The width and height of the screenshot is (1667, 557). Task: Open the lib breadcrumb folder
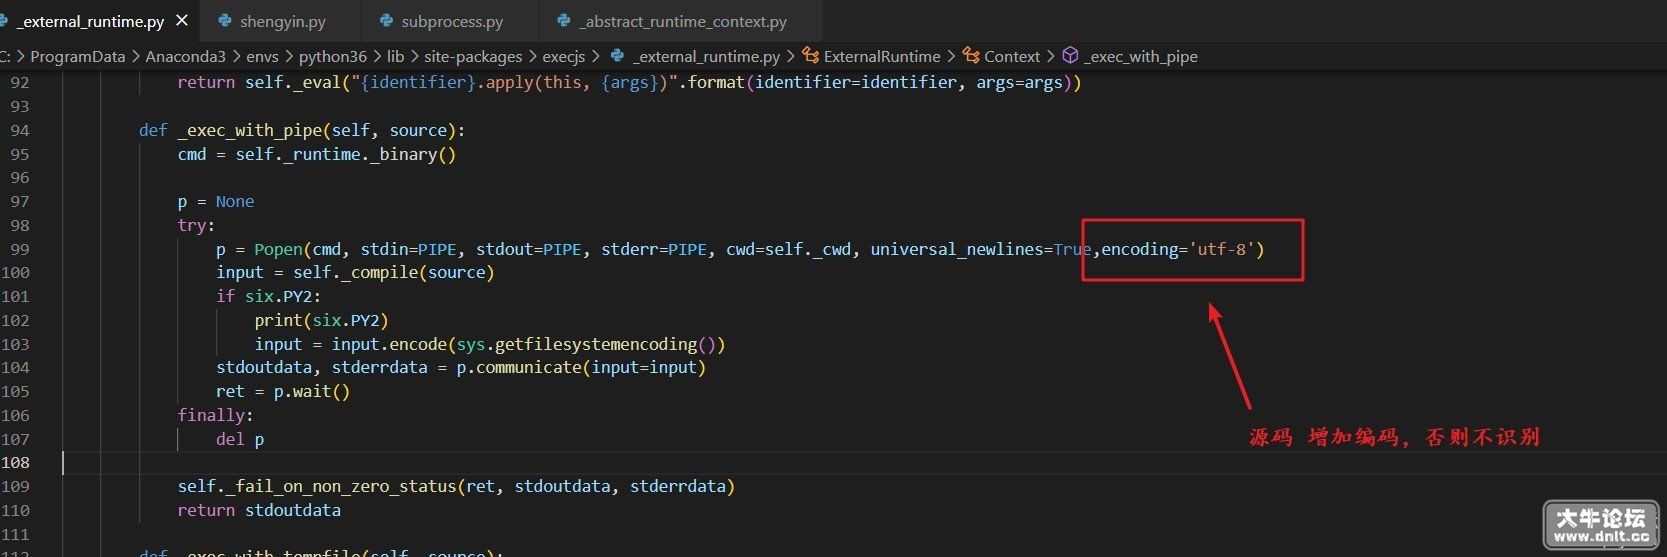point(396,57)
